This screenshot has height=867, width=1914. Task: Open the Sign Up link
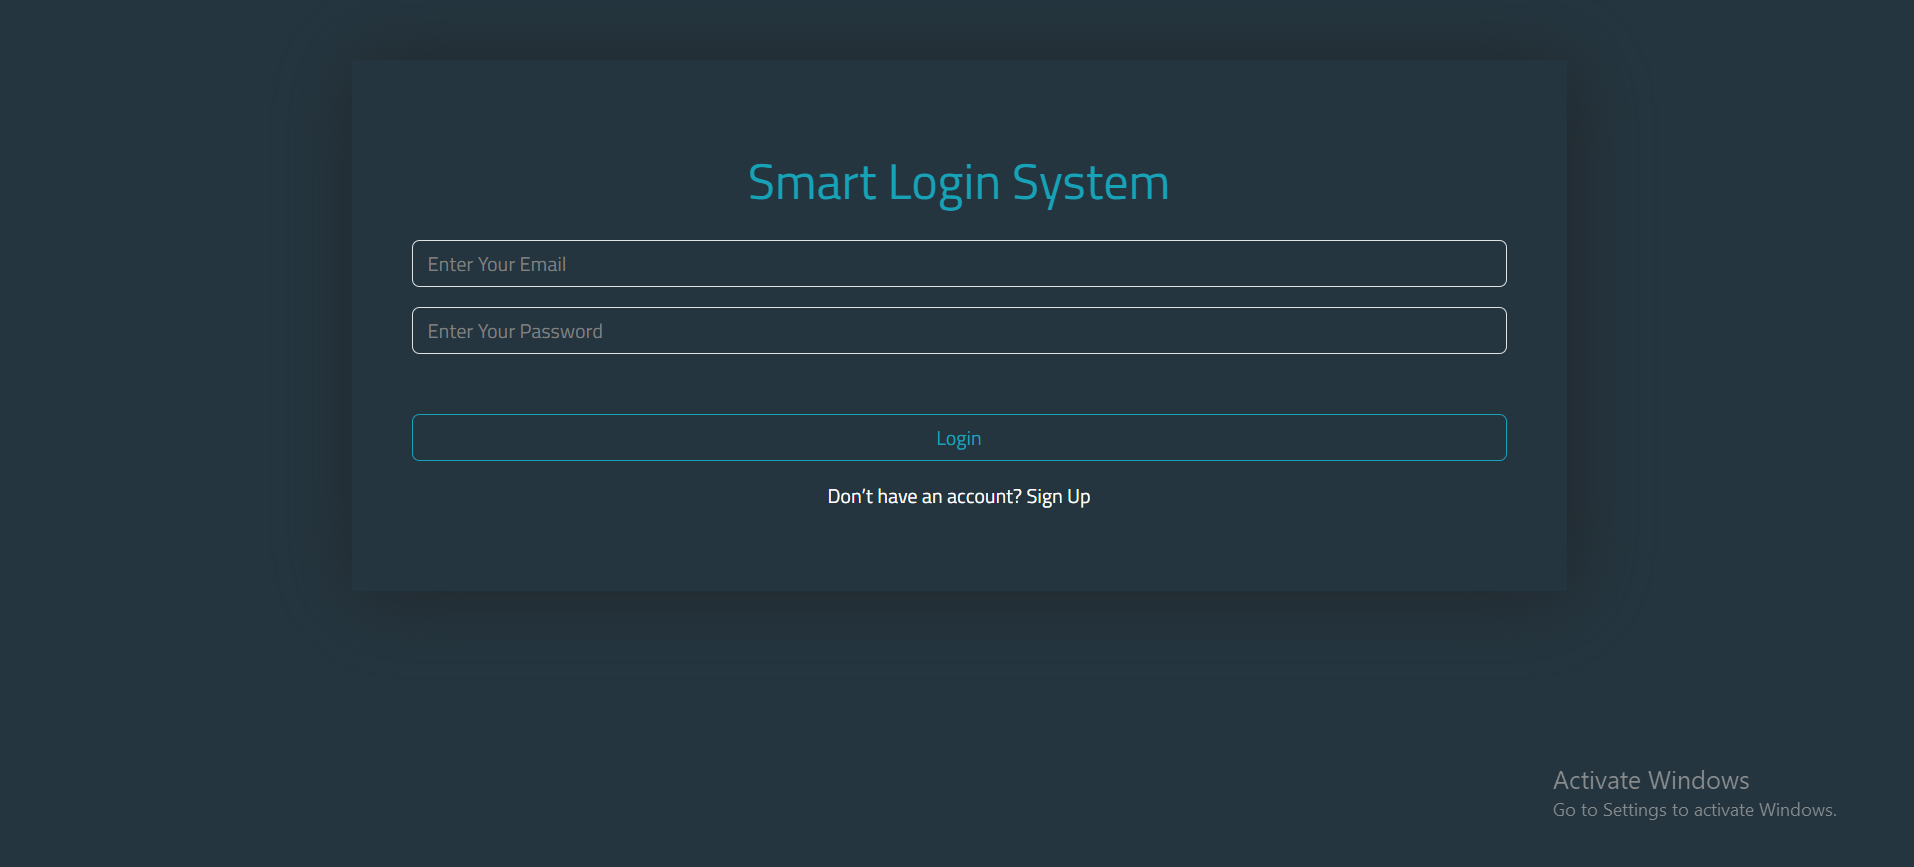click(x=1058, y=497)
